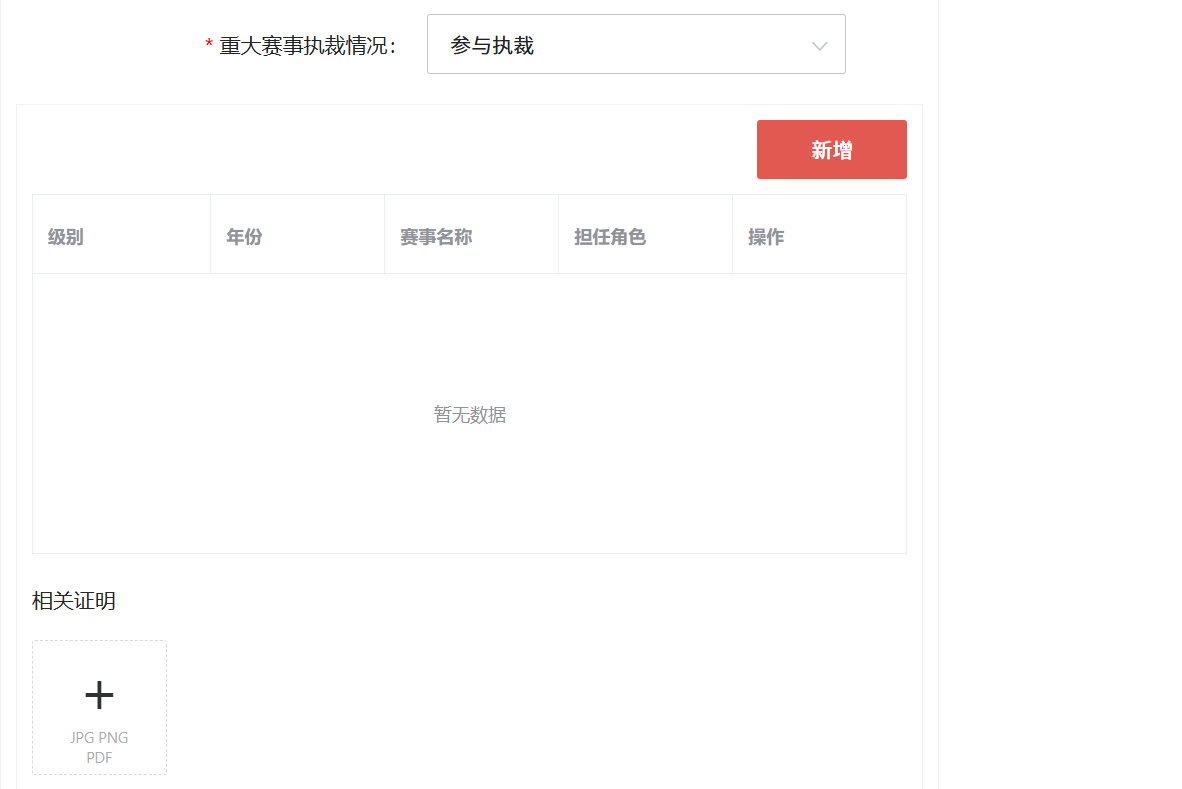Click the red required asterisk marker

pos(209,45)
